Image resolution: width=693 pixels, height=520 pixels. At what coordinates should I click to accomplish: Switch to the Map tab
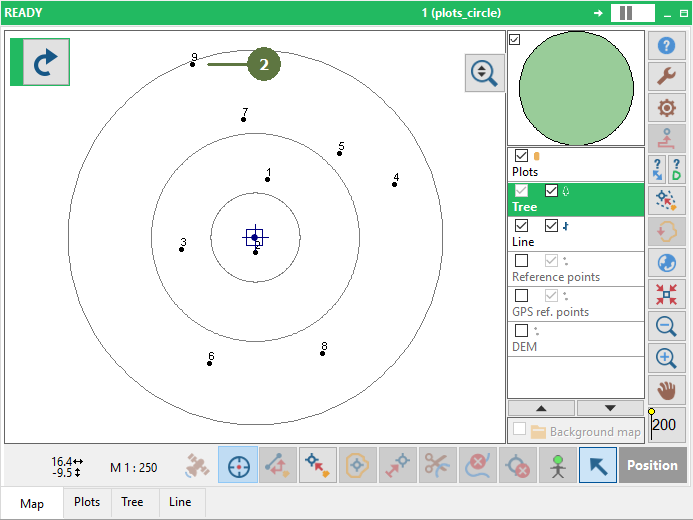tap(32, 504)
